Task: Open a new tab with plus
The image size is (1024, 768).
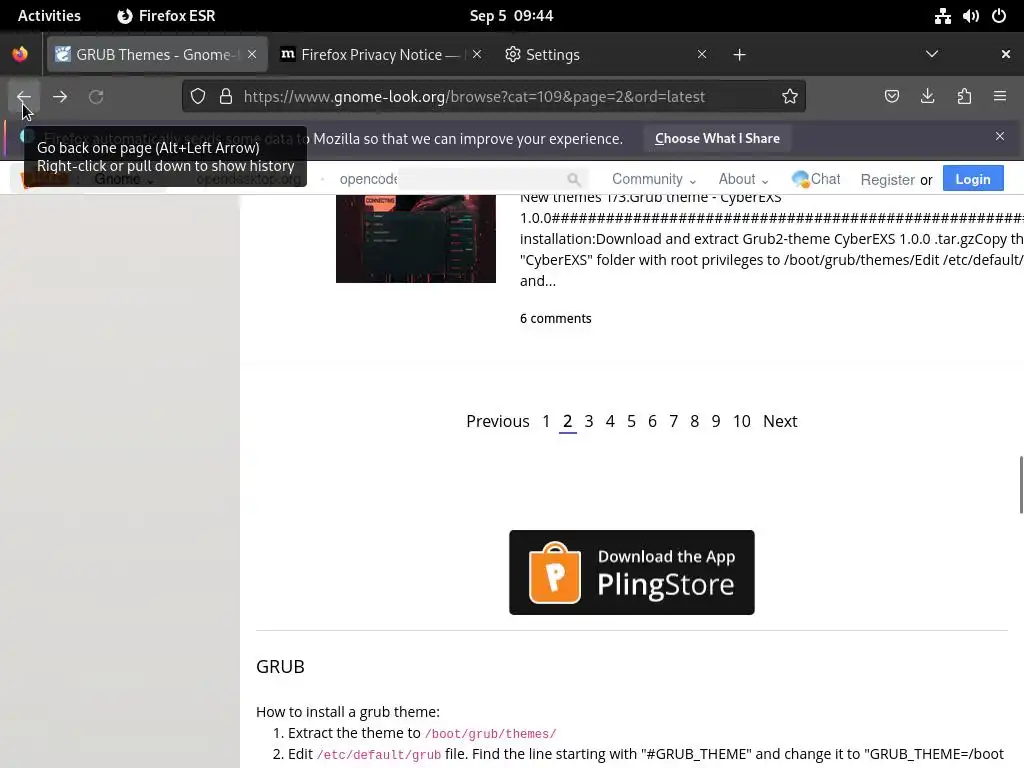Action: [x=739, y=55]
